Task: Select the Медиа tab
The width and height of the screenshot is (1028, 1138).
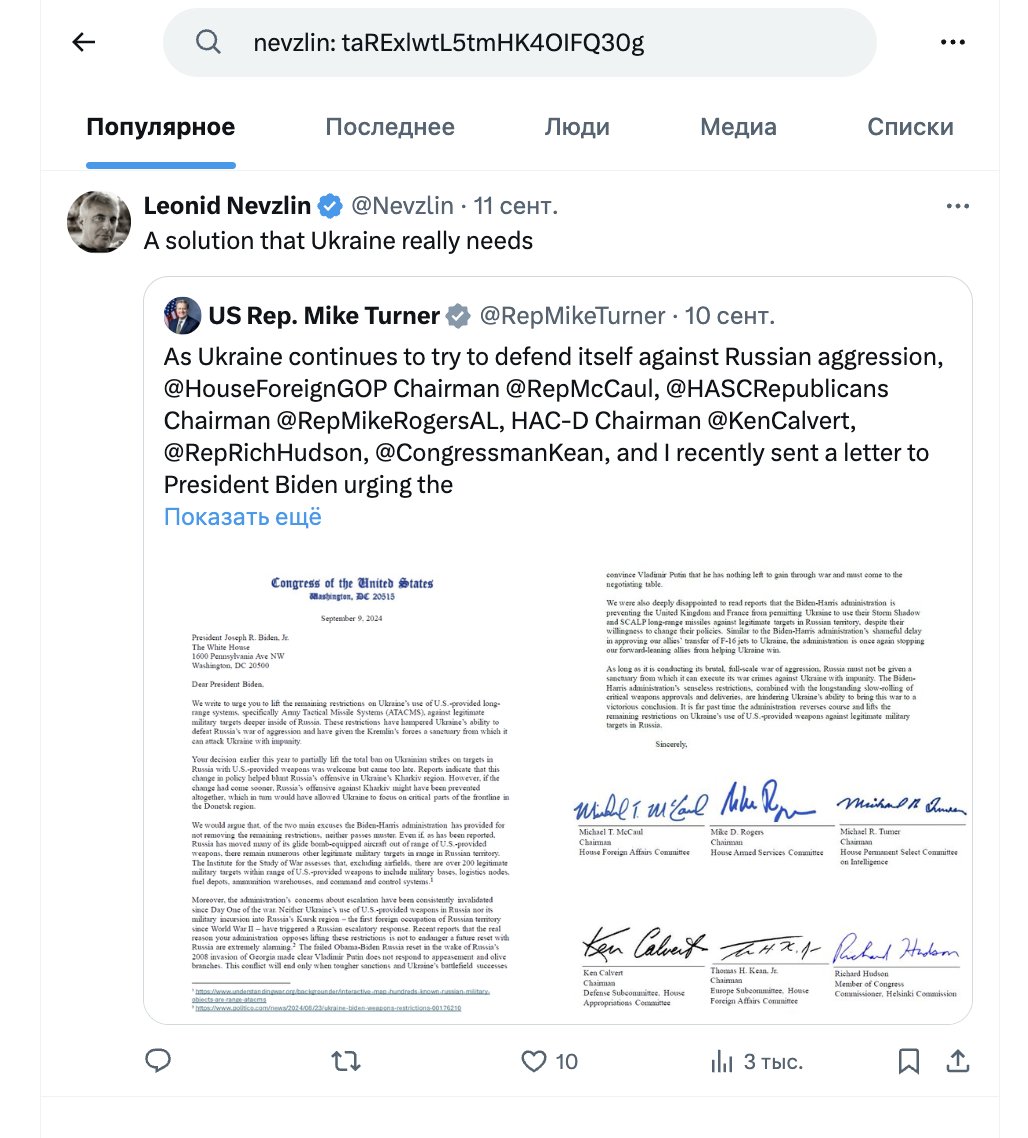Action: pyautogui.click(x=738, y=127)
